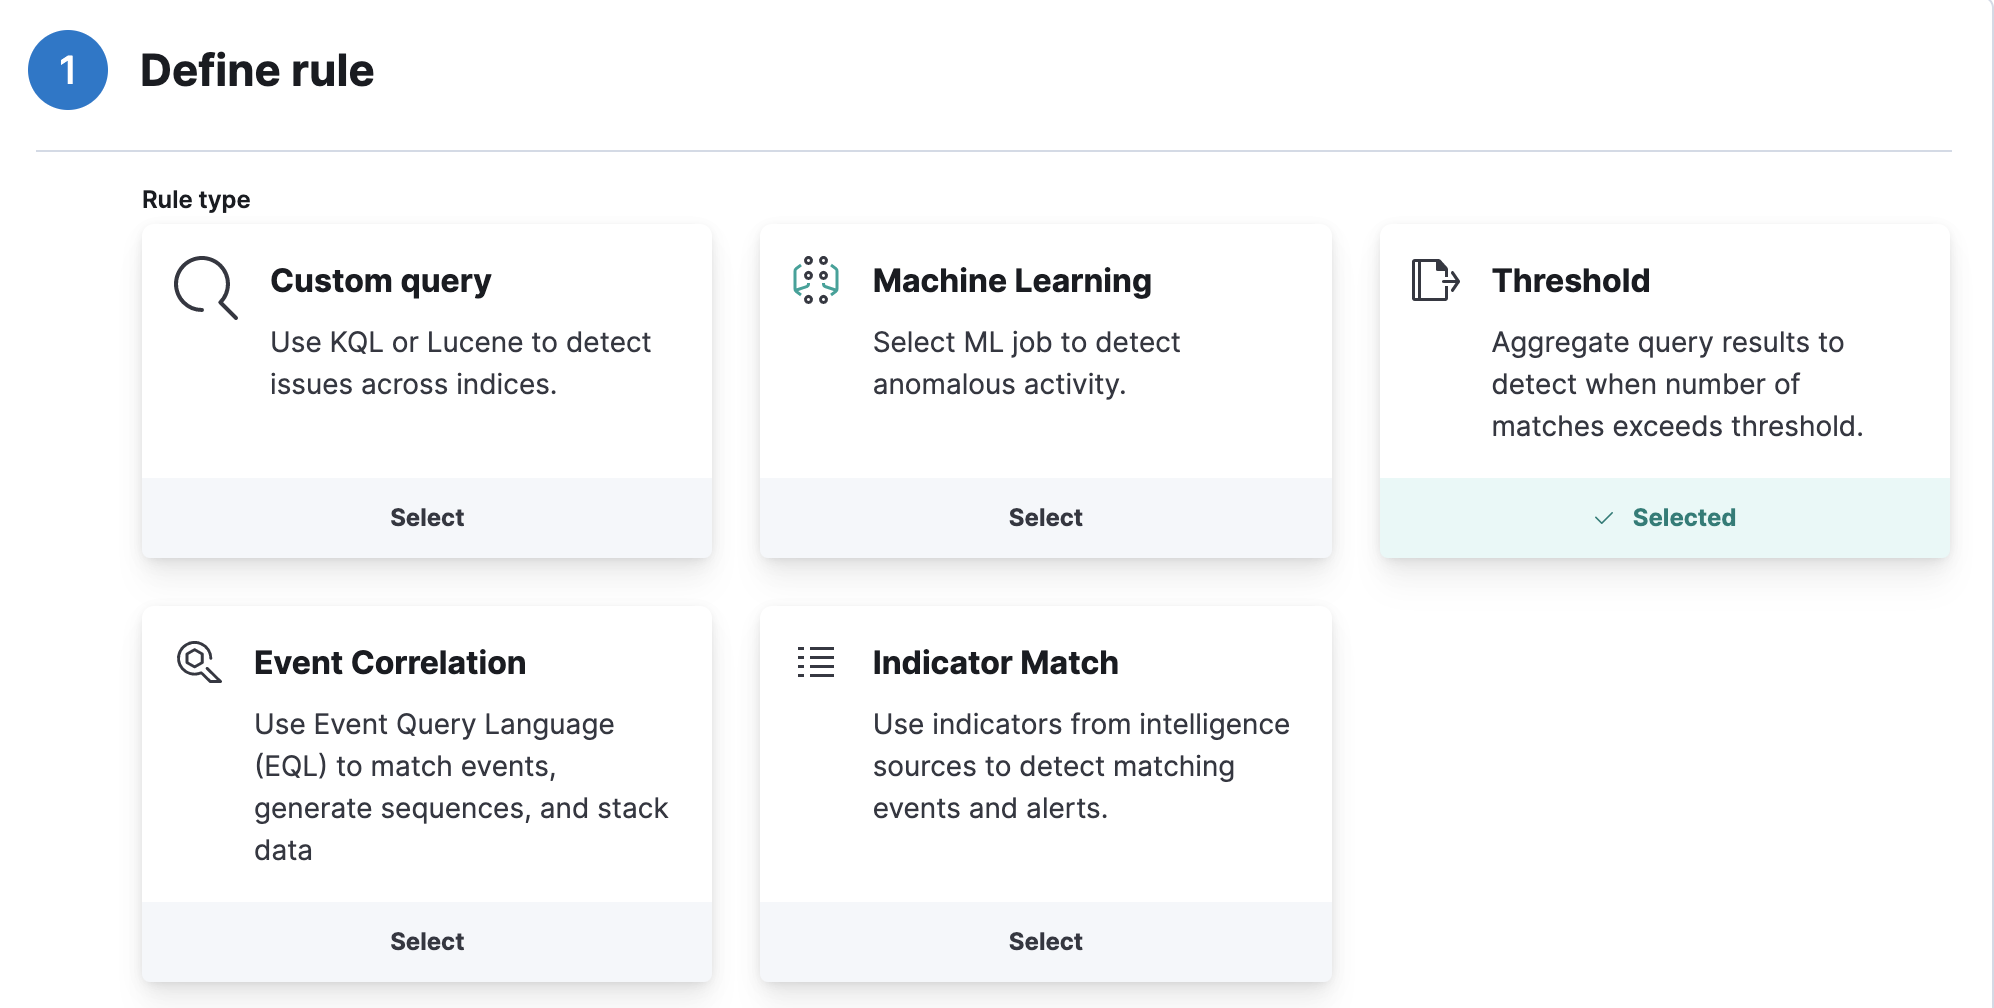Select the Indicator Match rule type
Viewport: 1994px width, 1008px height.
tap(1045, 942)
